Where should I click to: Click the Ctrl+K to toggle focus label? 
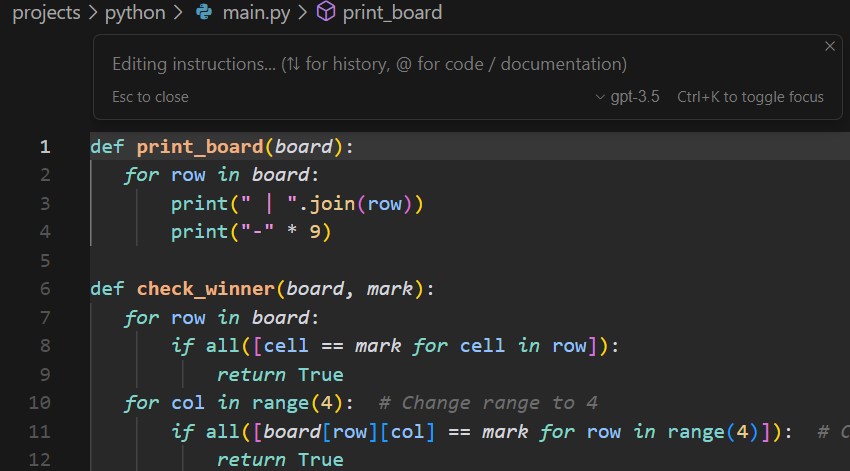click(x=750, y=97)
